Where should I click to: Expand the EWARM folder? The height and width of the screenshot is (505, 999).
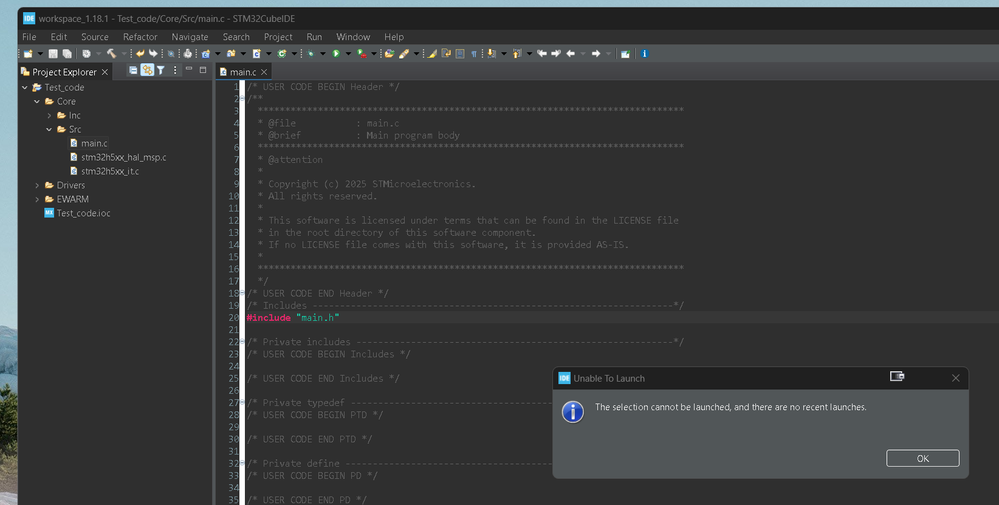pos(37,199)
